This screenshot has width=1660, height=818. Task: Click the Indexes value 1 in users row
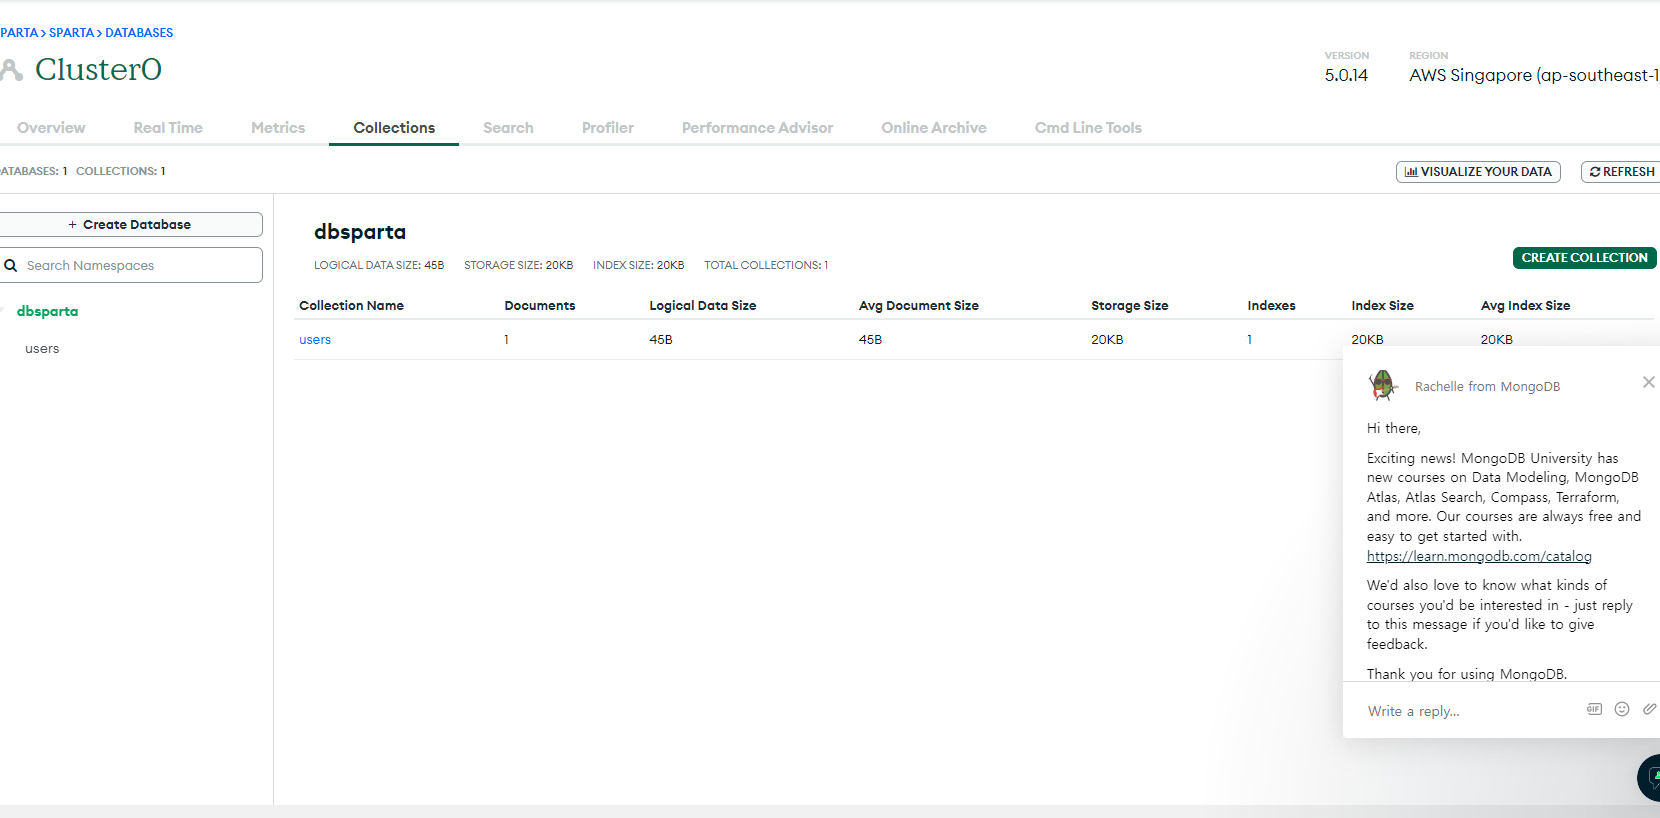click(x=1249, y=340)
